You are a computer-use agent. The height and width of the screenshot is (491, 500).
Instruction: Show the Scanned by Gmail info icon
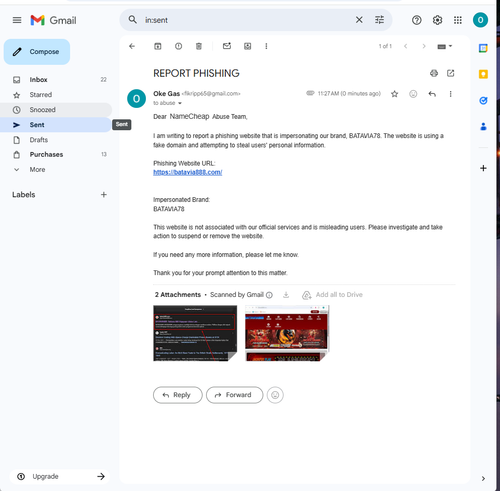(269, 295)
